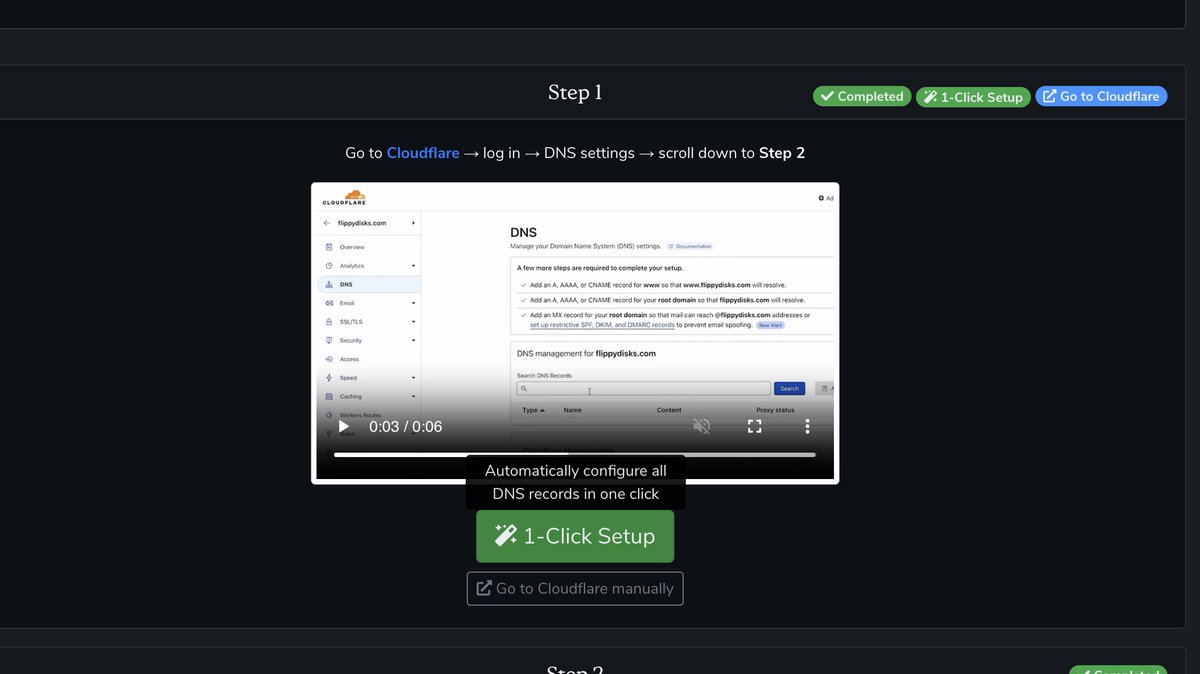Open the blue Cloudflare link in the instructions
Image resolution: width=1200 pixels, height=674 pixels.
423,153
